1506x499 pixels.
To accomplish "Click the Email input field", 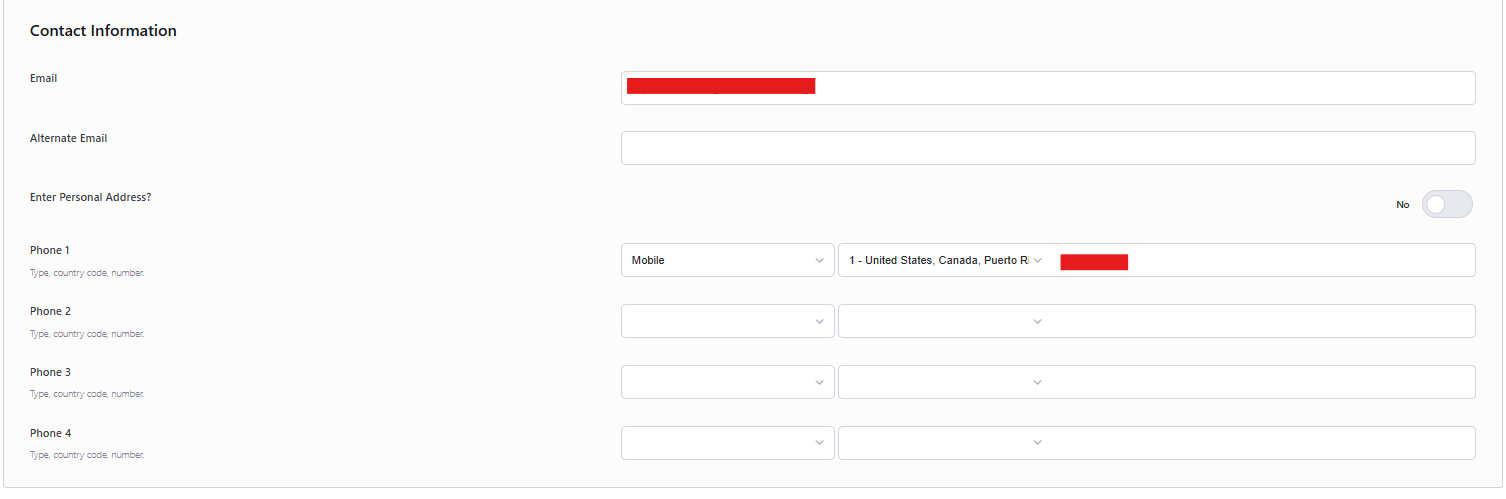I will (1048, 88).
